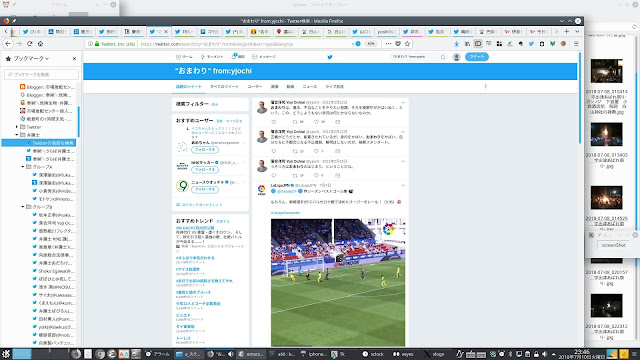Go to Firefox home page icon

coord(40,44)
